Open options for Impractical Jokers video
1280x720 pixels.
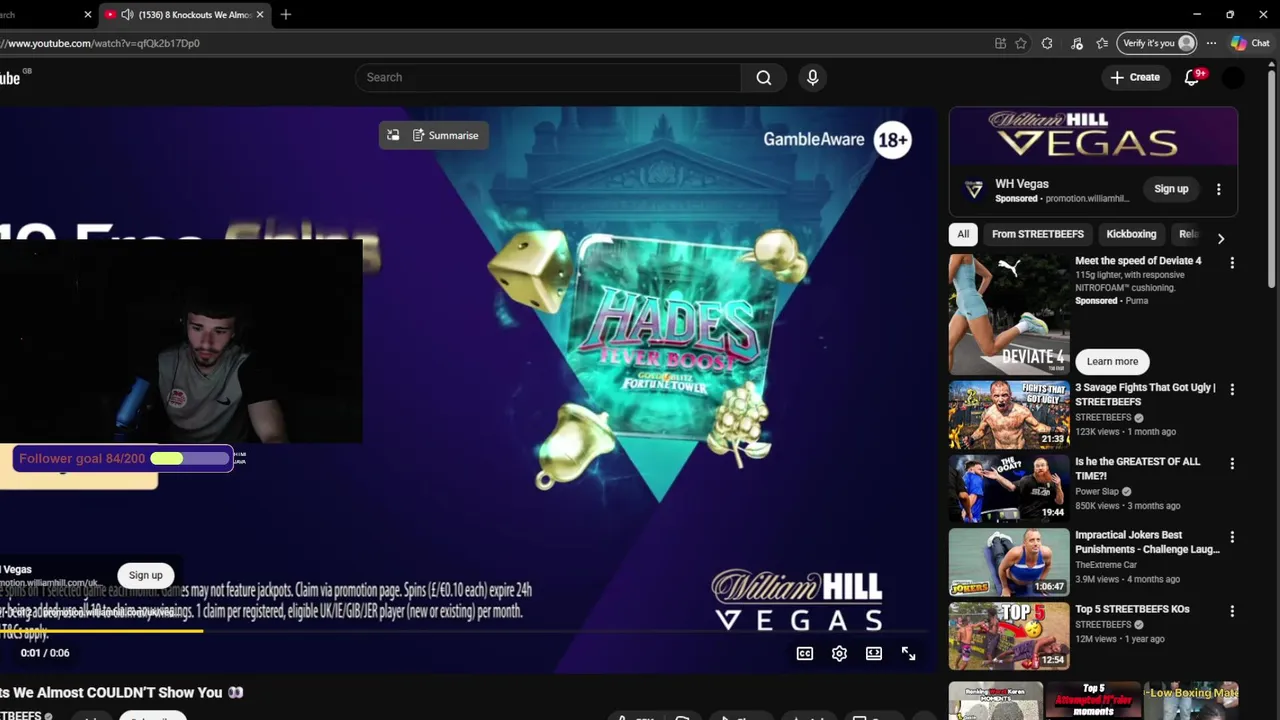[x=1232, y=537]
